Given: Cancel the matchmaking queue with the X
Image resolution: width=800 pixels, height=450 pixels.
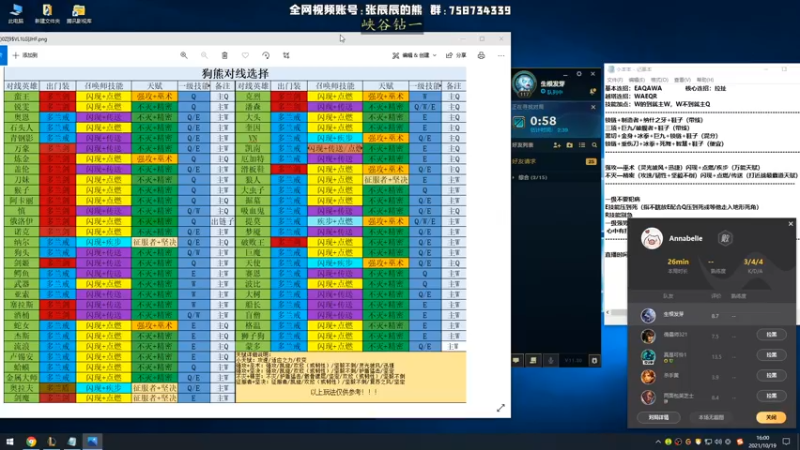Looking at the screenshot, I should point(593,107).
